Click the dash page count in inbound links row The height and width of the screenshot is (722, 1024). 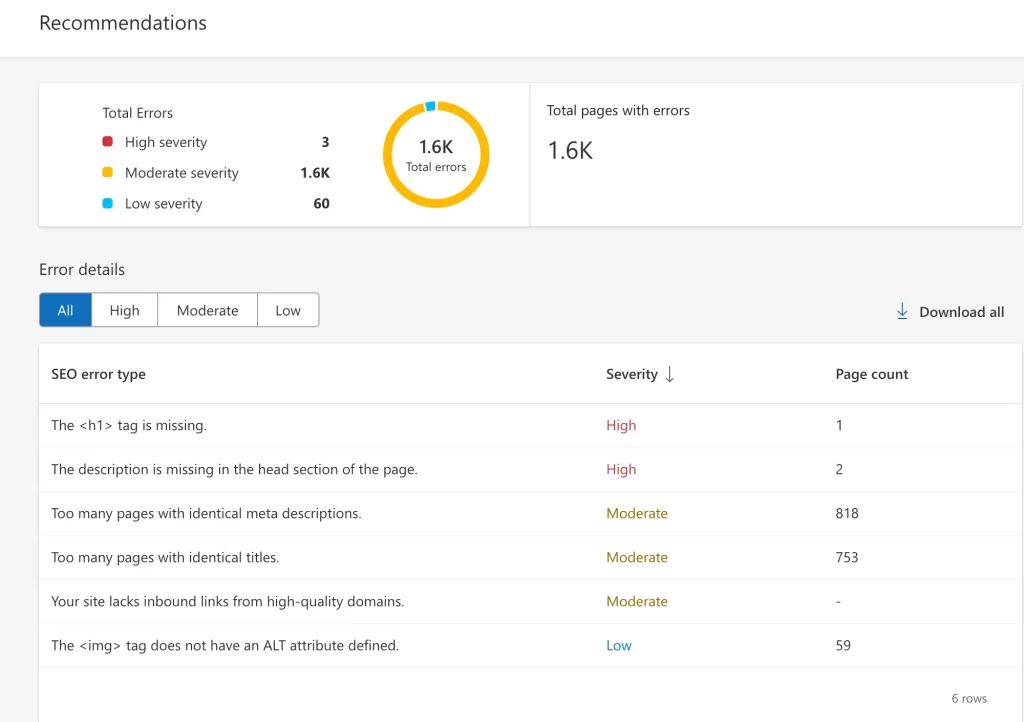coord(839,601)
